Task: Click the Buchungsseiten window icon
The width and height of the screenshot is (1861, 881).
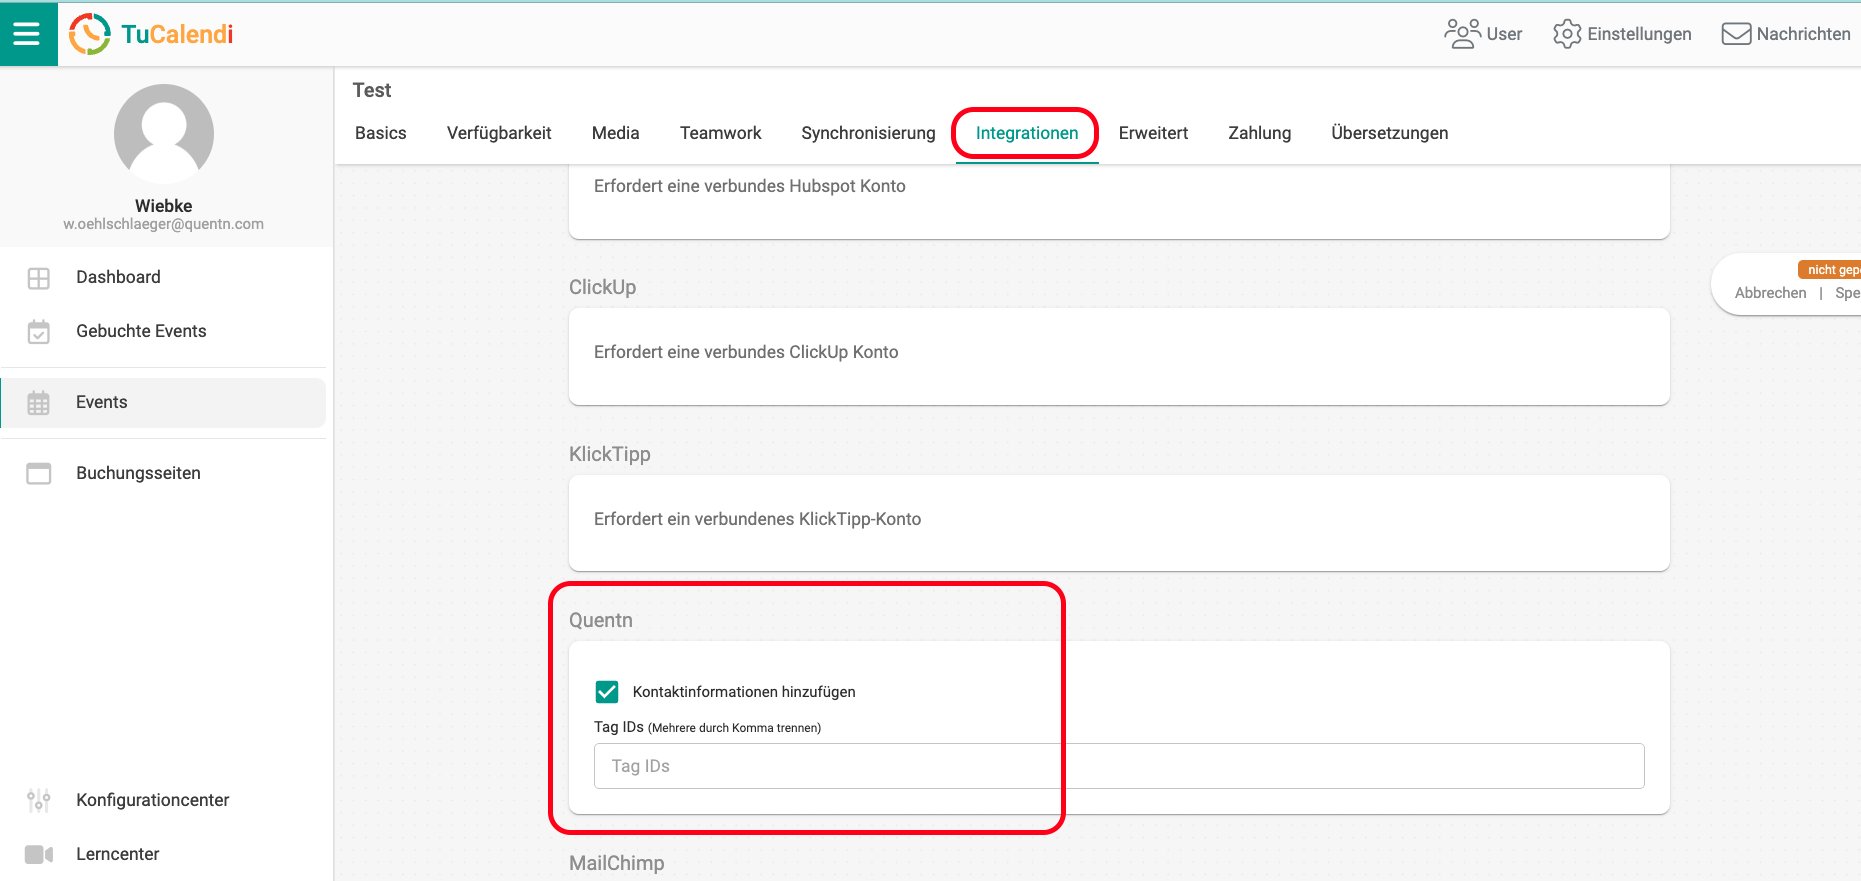Action: coord(39,474)
